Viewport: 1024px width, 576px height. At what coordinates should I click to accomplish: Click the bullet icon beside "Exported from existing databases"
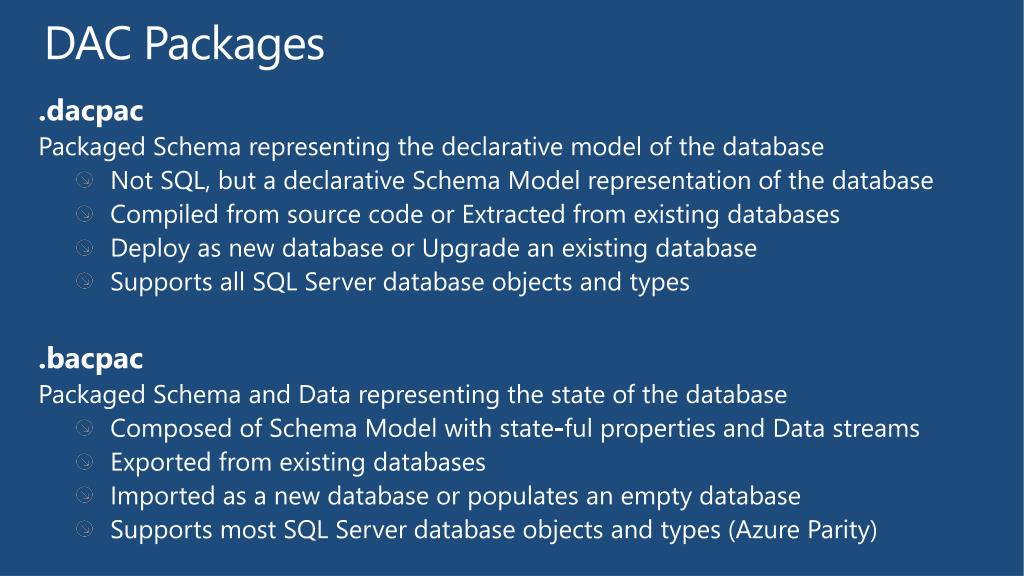84,462
